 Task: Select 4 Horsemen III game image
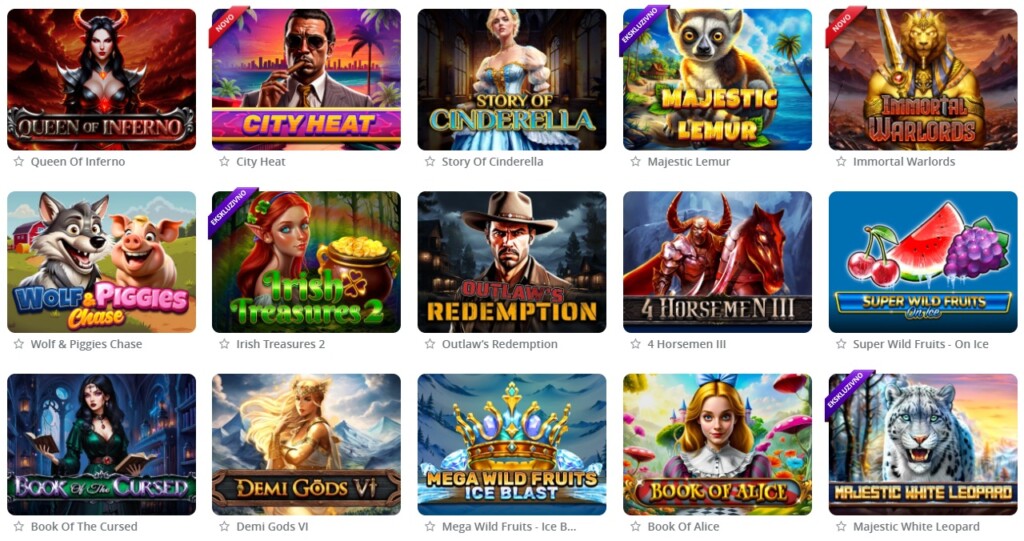(x=717, y=261)
